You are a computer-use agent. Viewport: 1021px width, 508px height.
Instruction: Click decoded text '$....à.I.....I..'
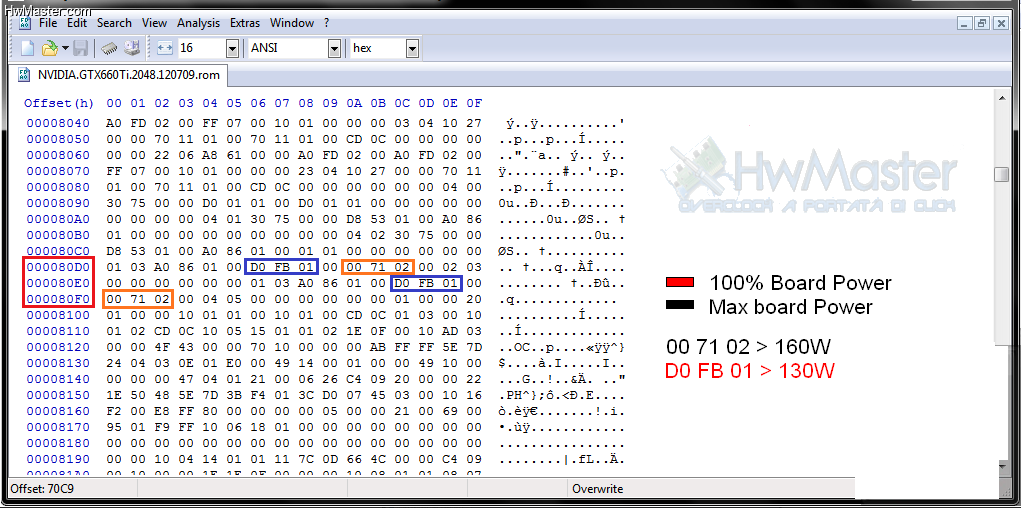click(x=563, y=363)
